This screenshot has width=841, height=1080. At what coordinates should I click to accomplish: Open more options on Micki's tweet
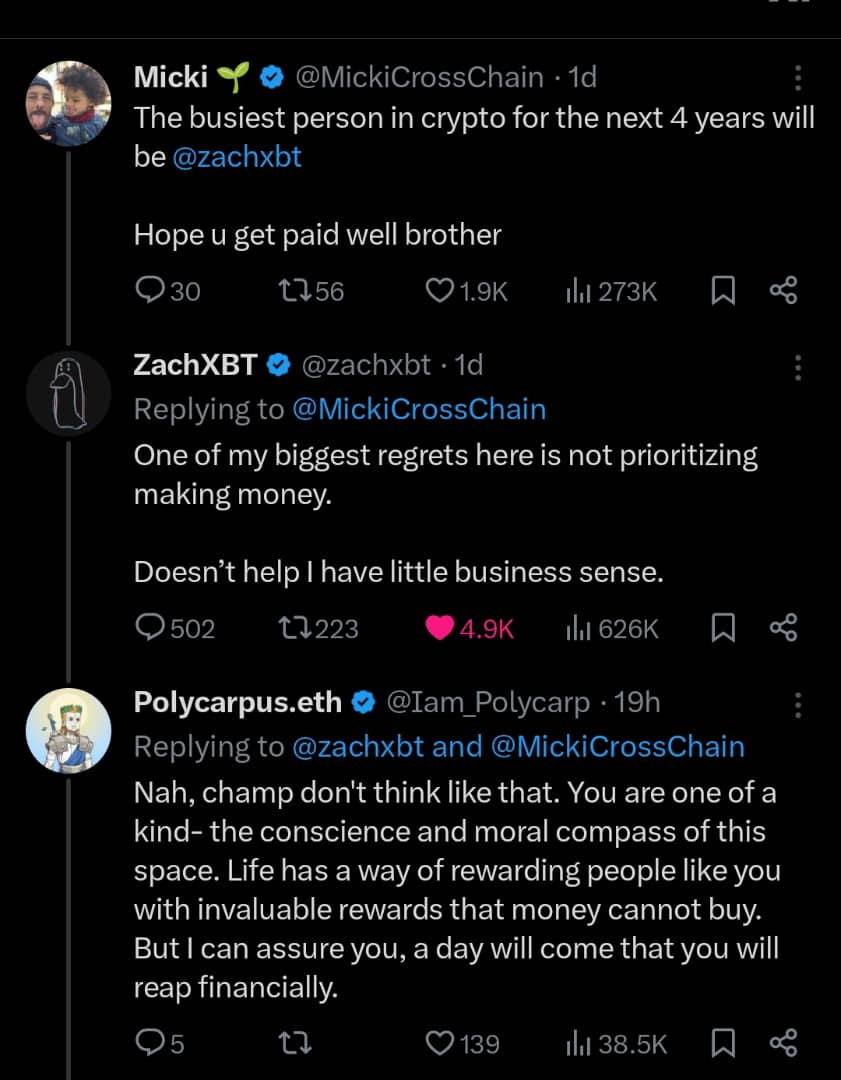click(x=797, y=78)
